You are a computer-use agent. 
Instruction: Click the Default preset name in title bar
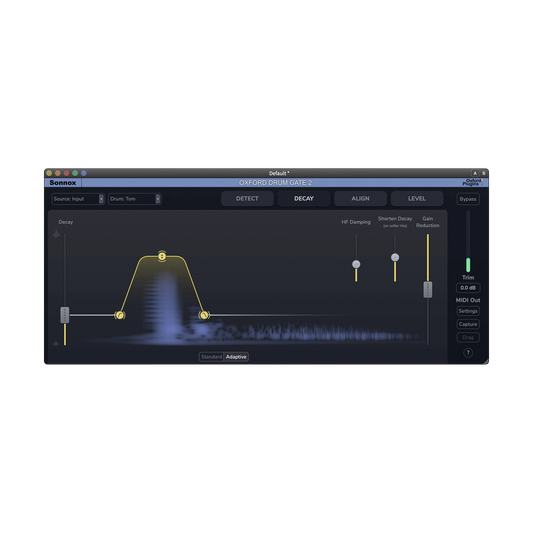coord(279,173)
